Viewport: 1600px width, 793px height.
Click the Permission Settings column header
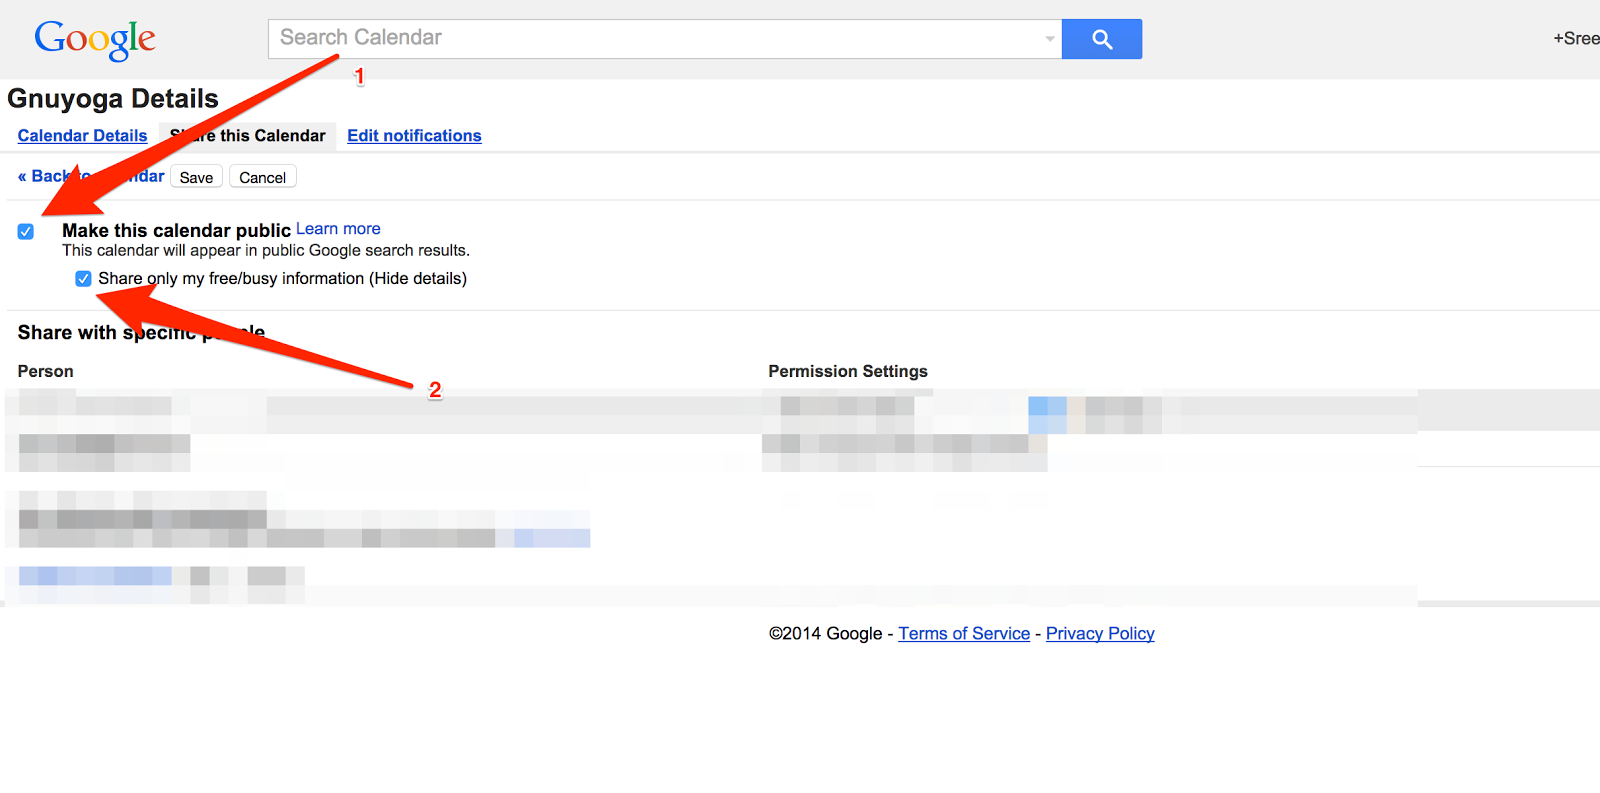tap(848, 371)
